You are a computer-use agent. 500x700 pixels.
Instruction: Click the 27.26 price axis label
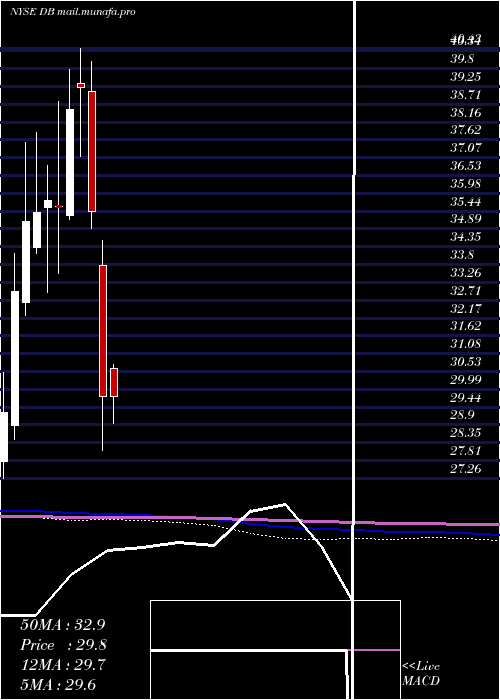coord(466,468)
